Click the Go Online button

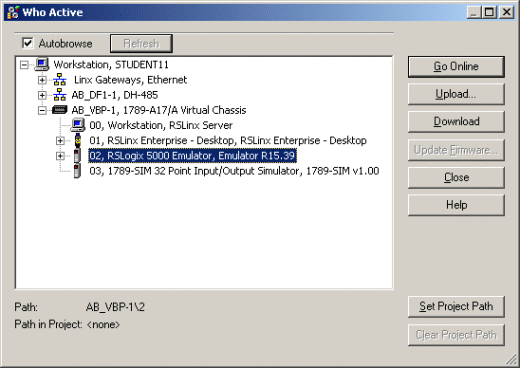pos(456,67)
